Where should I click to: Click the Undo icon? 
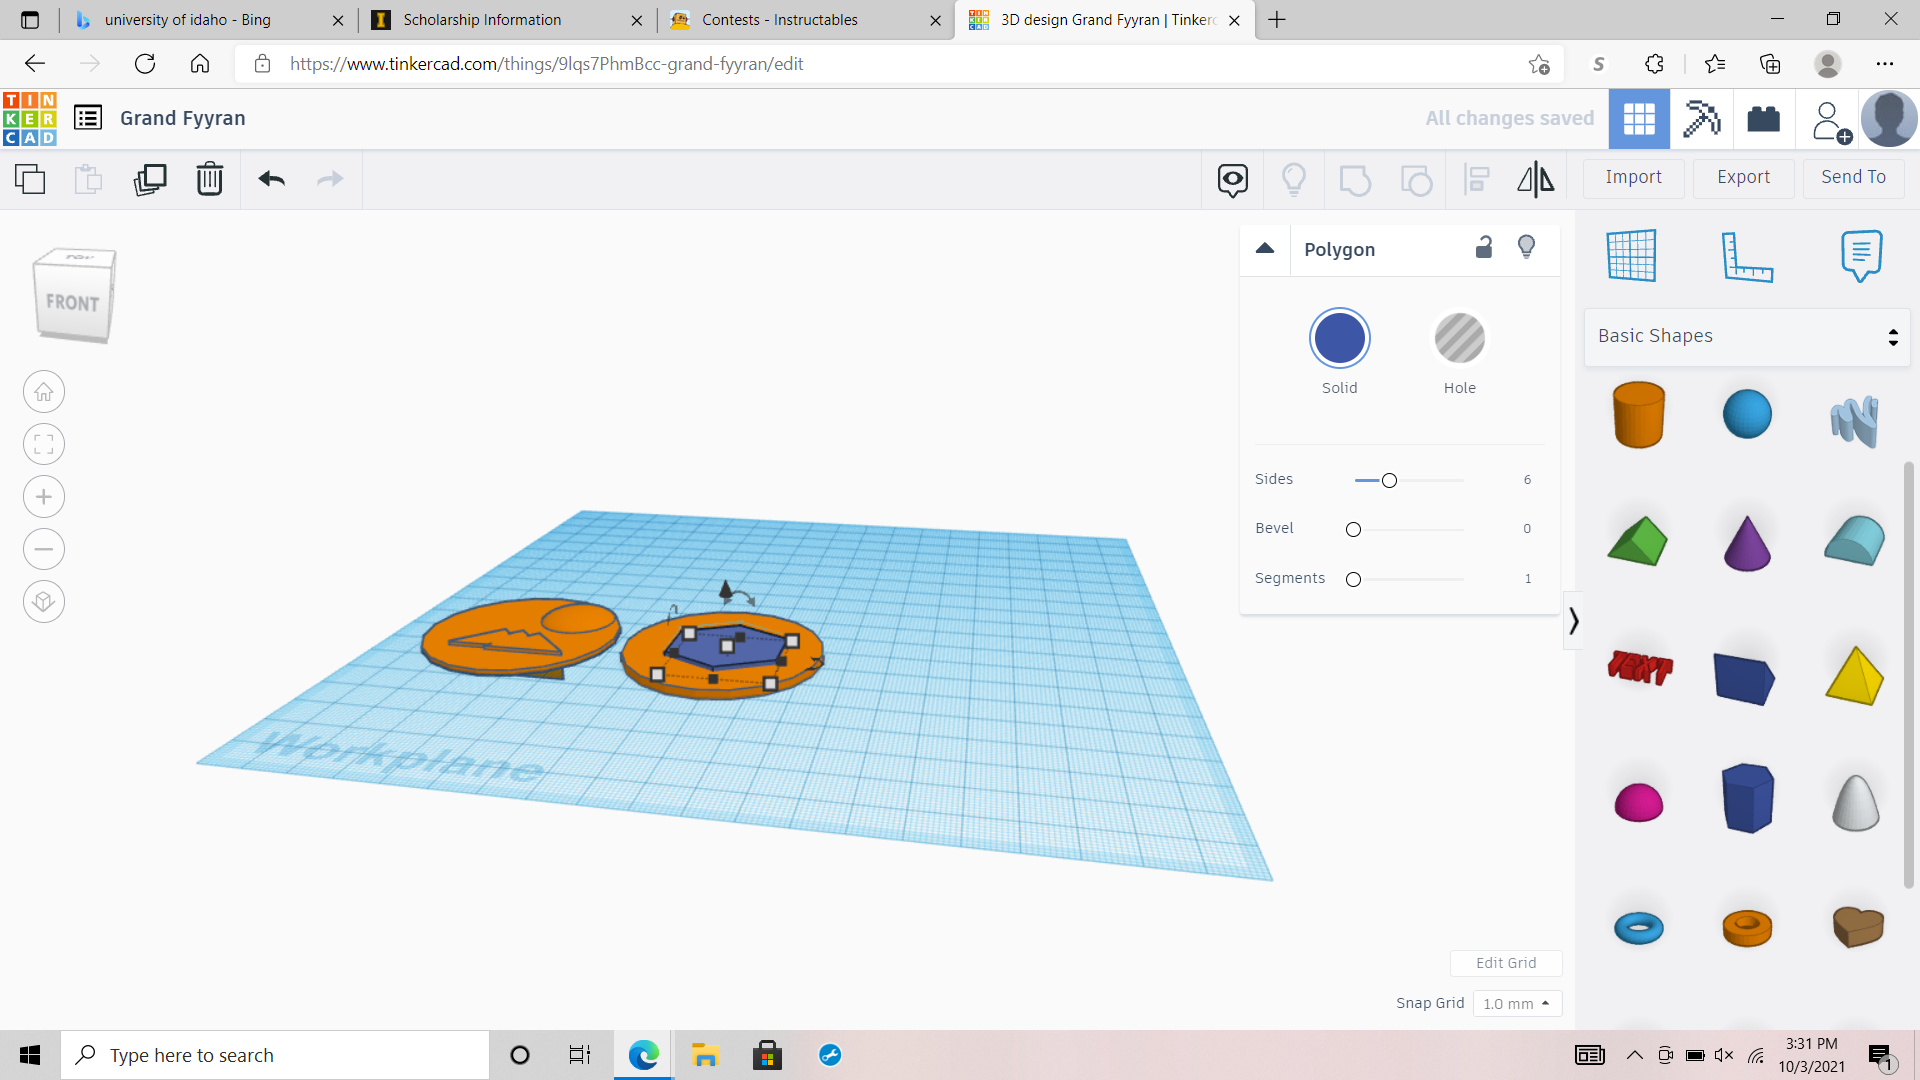point(270,179)
